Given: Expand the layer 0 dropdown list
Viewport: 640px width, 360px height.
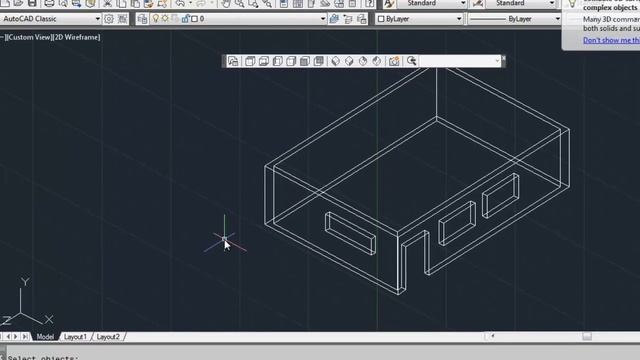Looking at the screenshot, I should click(x=322, y=19).
